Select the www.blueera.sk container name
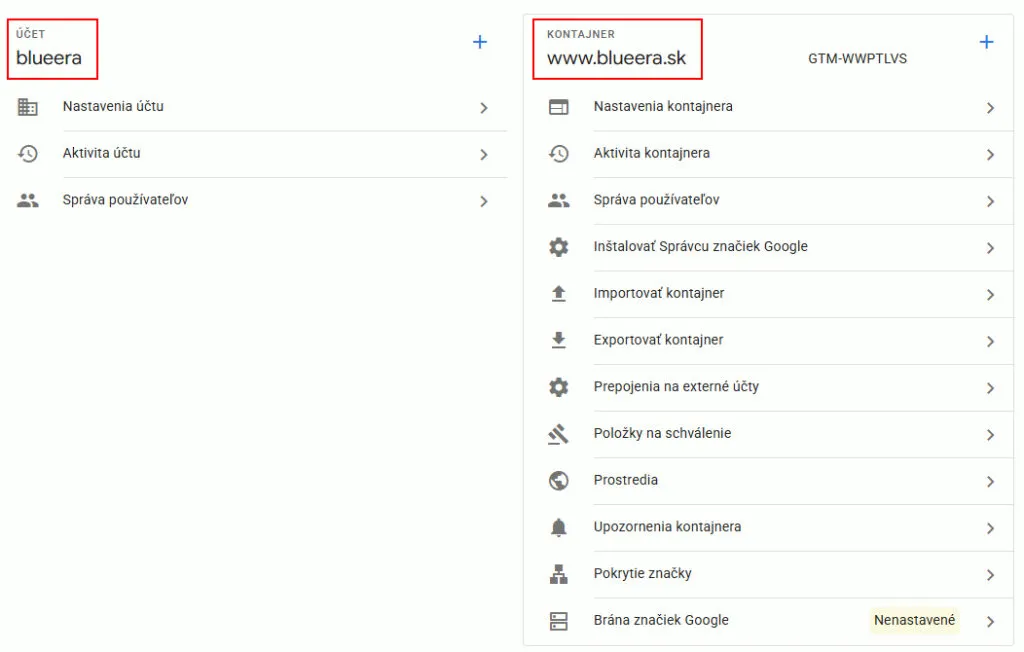1024x652 pixels. [616, 58]
